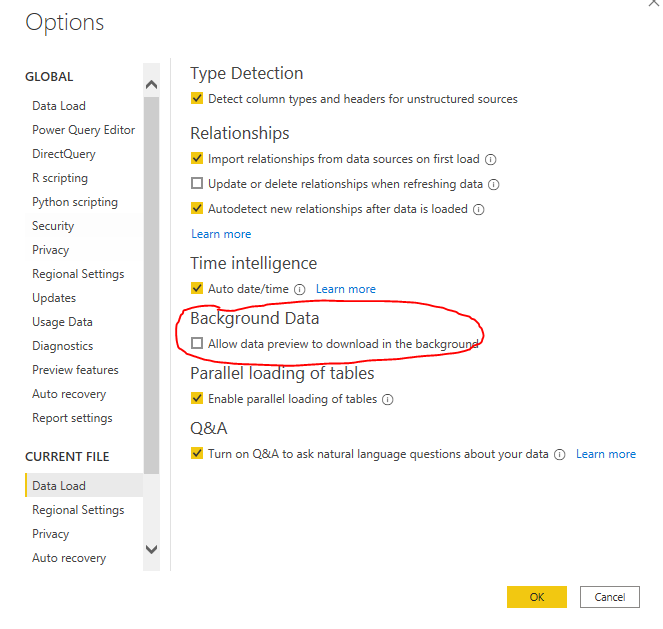Show info icon for Update or delete relationships
The width and height of the screenshot is (663, 629).
point(493,185)
